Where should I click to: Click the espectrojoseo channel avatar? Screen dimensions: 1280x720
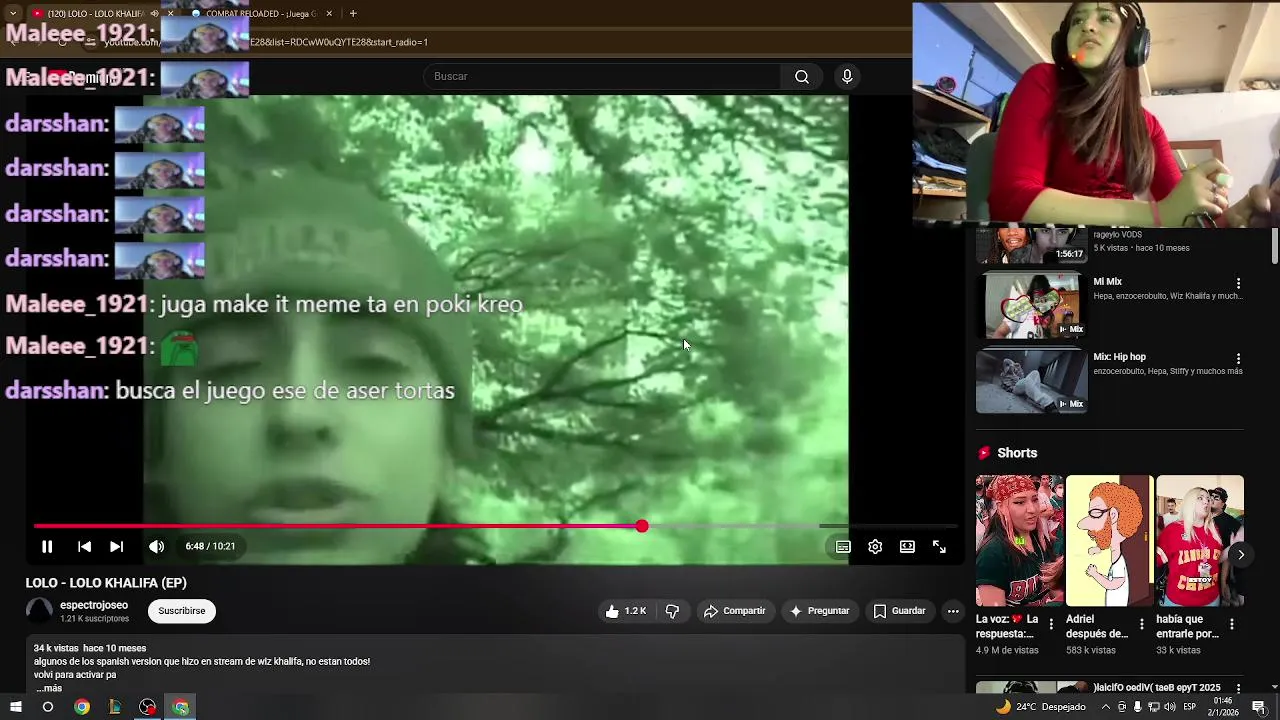coord(39,611)
